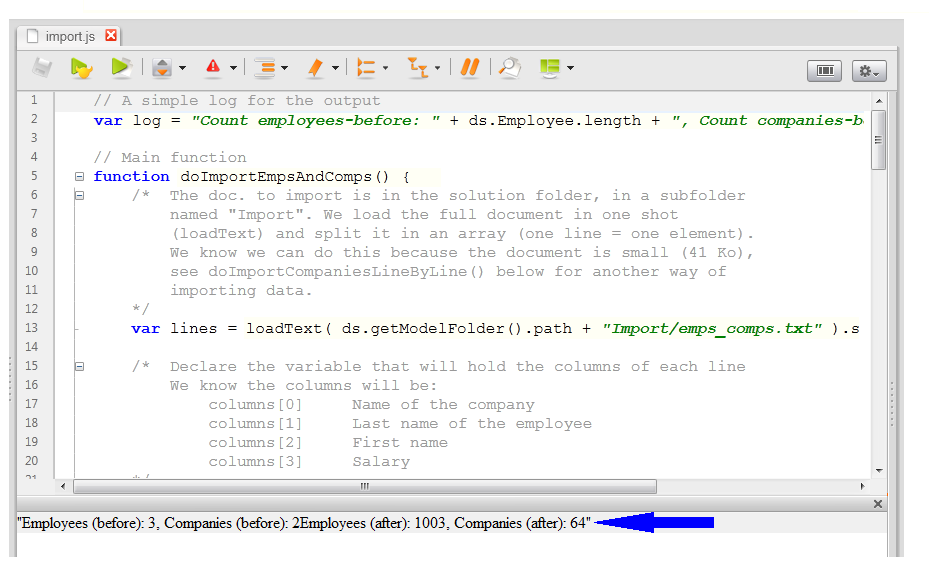Image resolution: width=929 pixels, height=577 pixels.
Task: Collapse the comment block at line 15
Action: [79, 367]
